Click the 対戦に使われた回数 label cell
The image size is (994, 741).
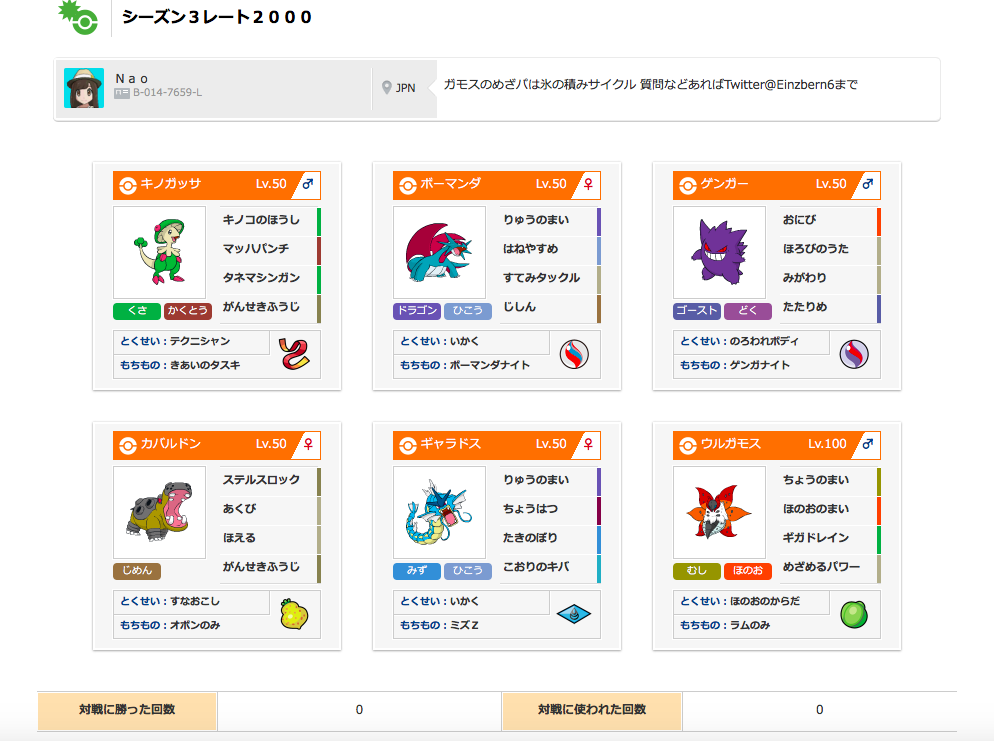[x=592, y=711]
